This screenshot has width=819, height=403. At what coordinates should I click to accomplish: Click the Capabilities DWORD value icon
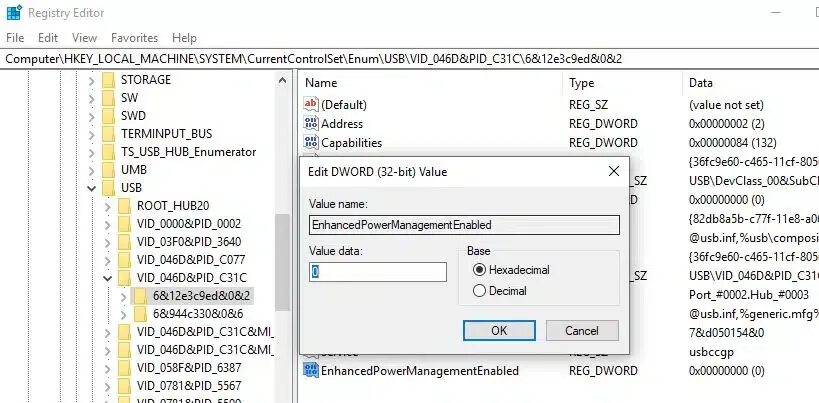pyautogui.click(x=311, y=143)
